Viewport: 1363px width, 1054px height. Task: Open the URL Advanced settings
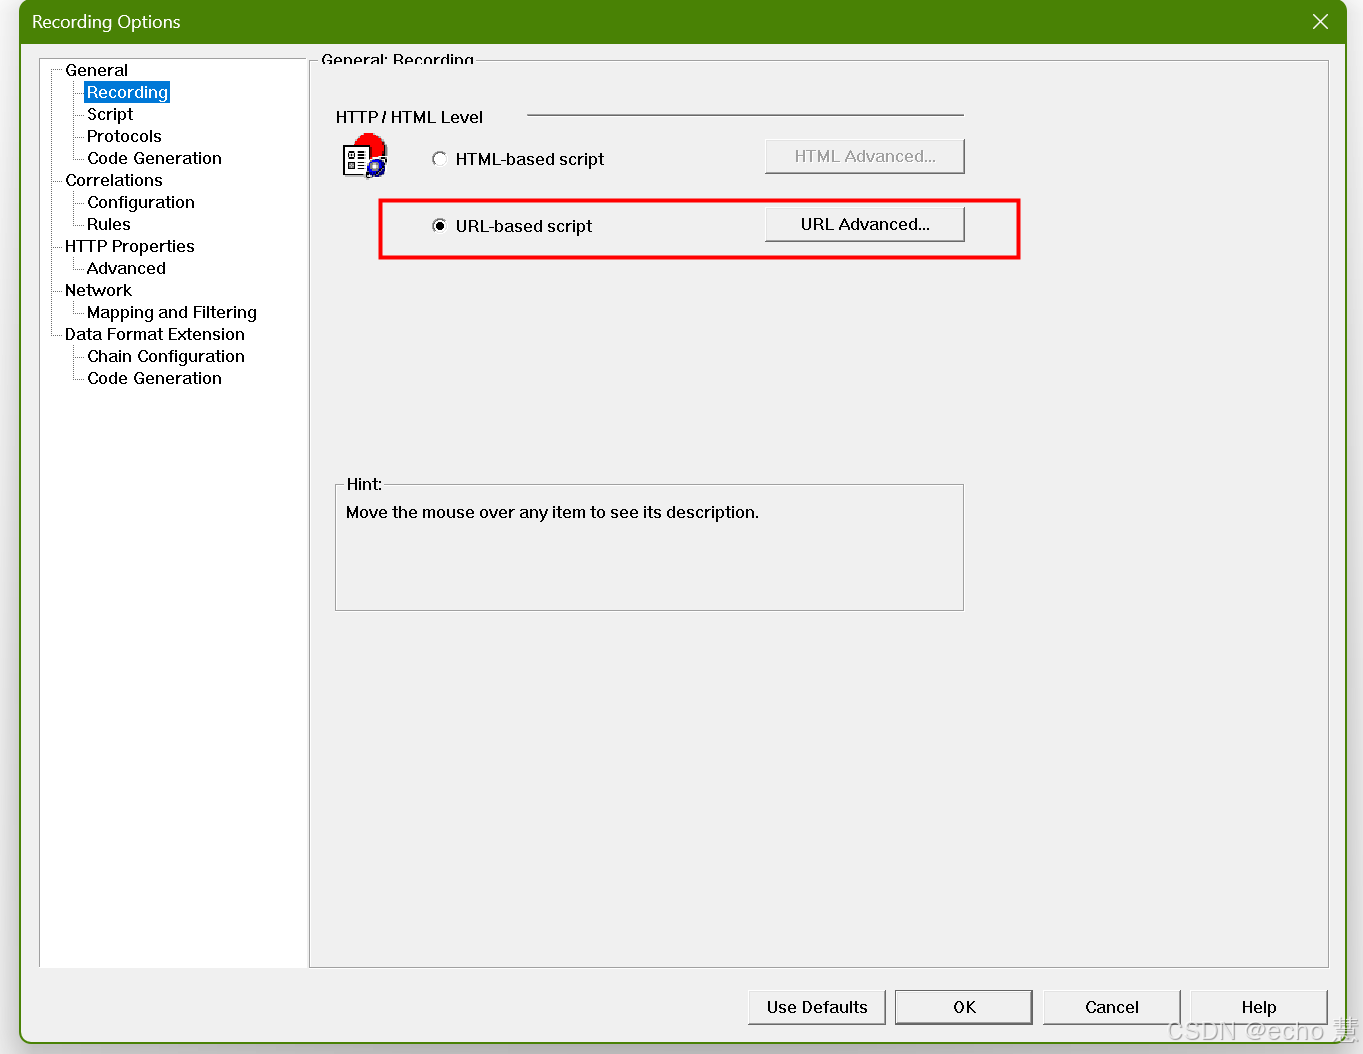865,224
